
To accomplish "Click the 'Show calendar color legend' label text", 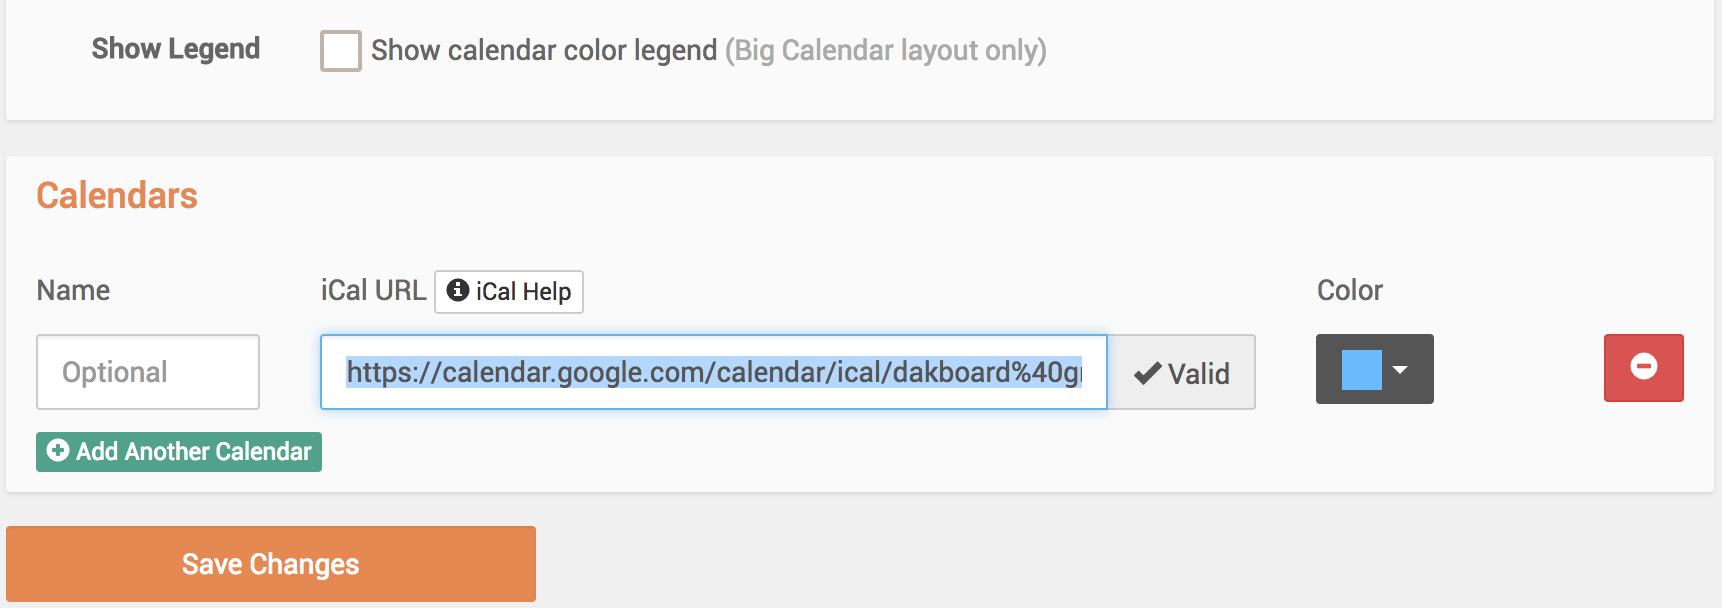I will (x=544, y=50).
